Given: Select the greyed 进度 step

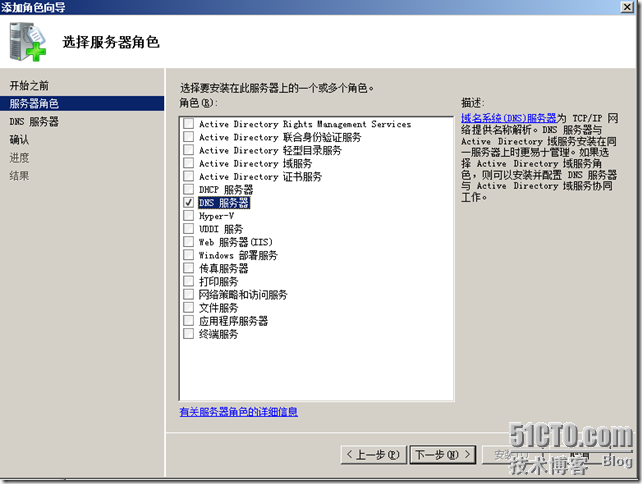Looking at the screenshot, I should point(19,158).
